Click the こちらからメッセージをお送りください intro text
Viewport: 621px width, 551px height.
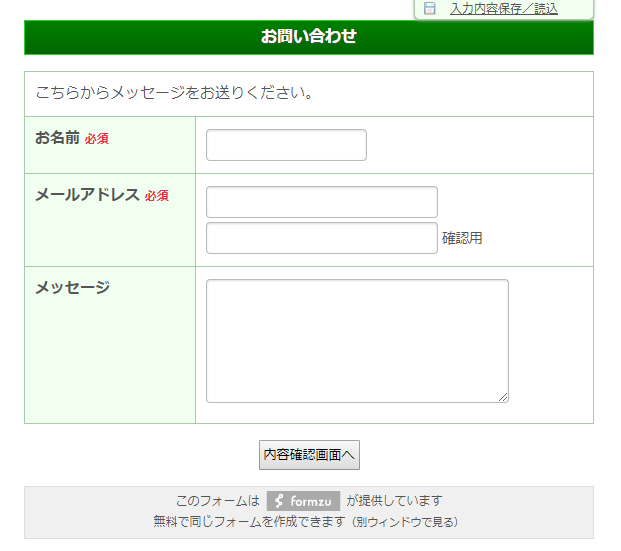coord(175,94)
